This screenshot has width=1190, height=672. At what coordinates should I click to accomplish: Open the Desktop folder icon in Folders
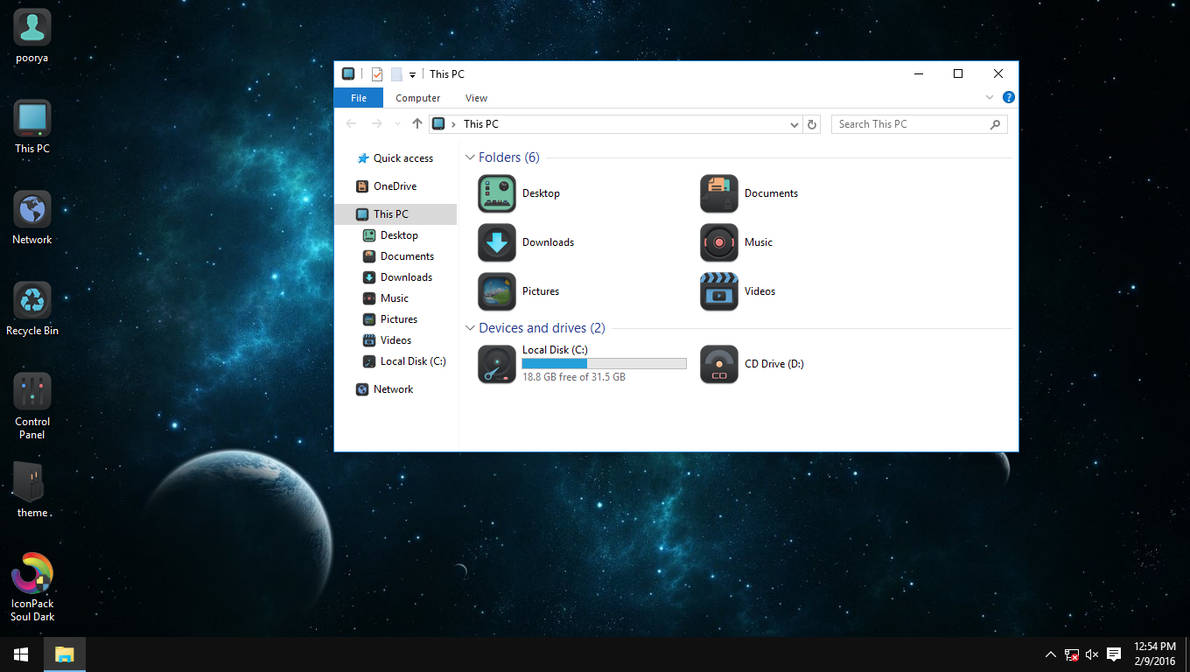[x=497, y=193]
